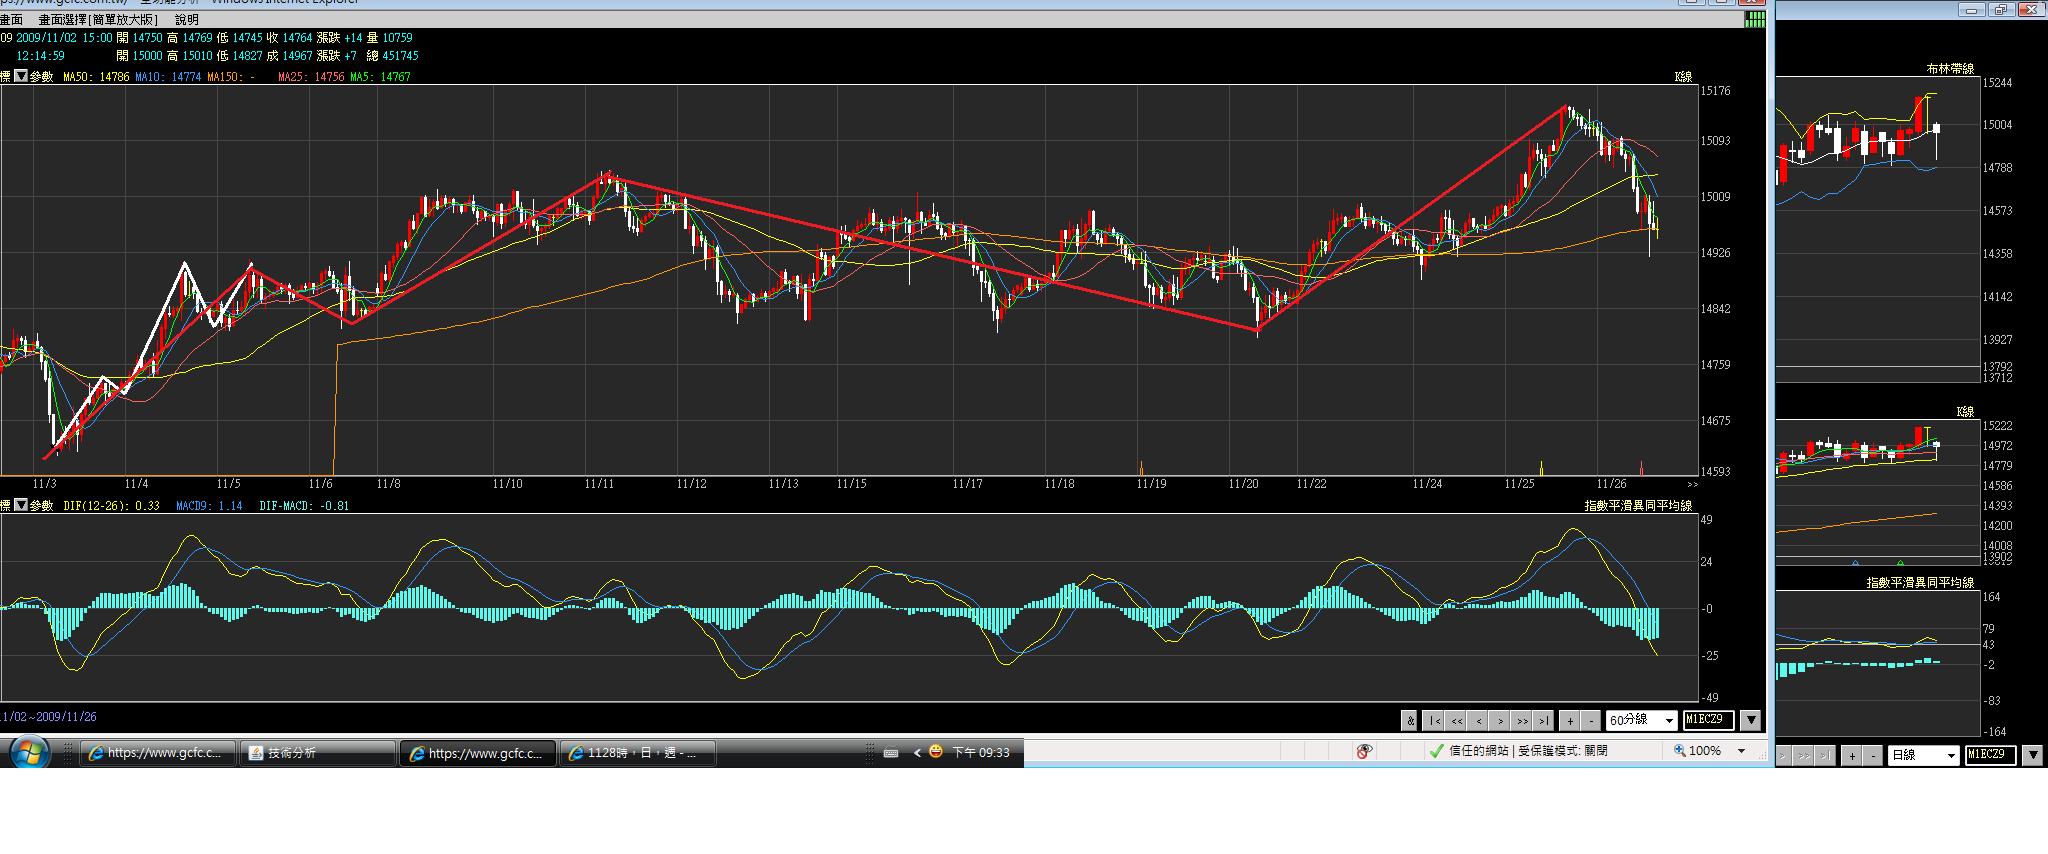Open the 日線 timeframe dropdown in right window
Image resolution: width=2048 pixels, height=854 pixels.
point(1923,755)
